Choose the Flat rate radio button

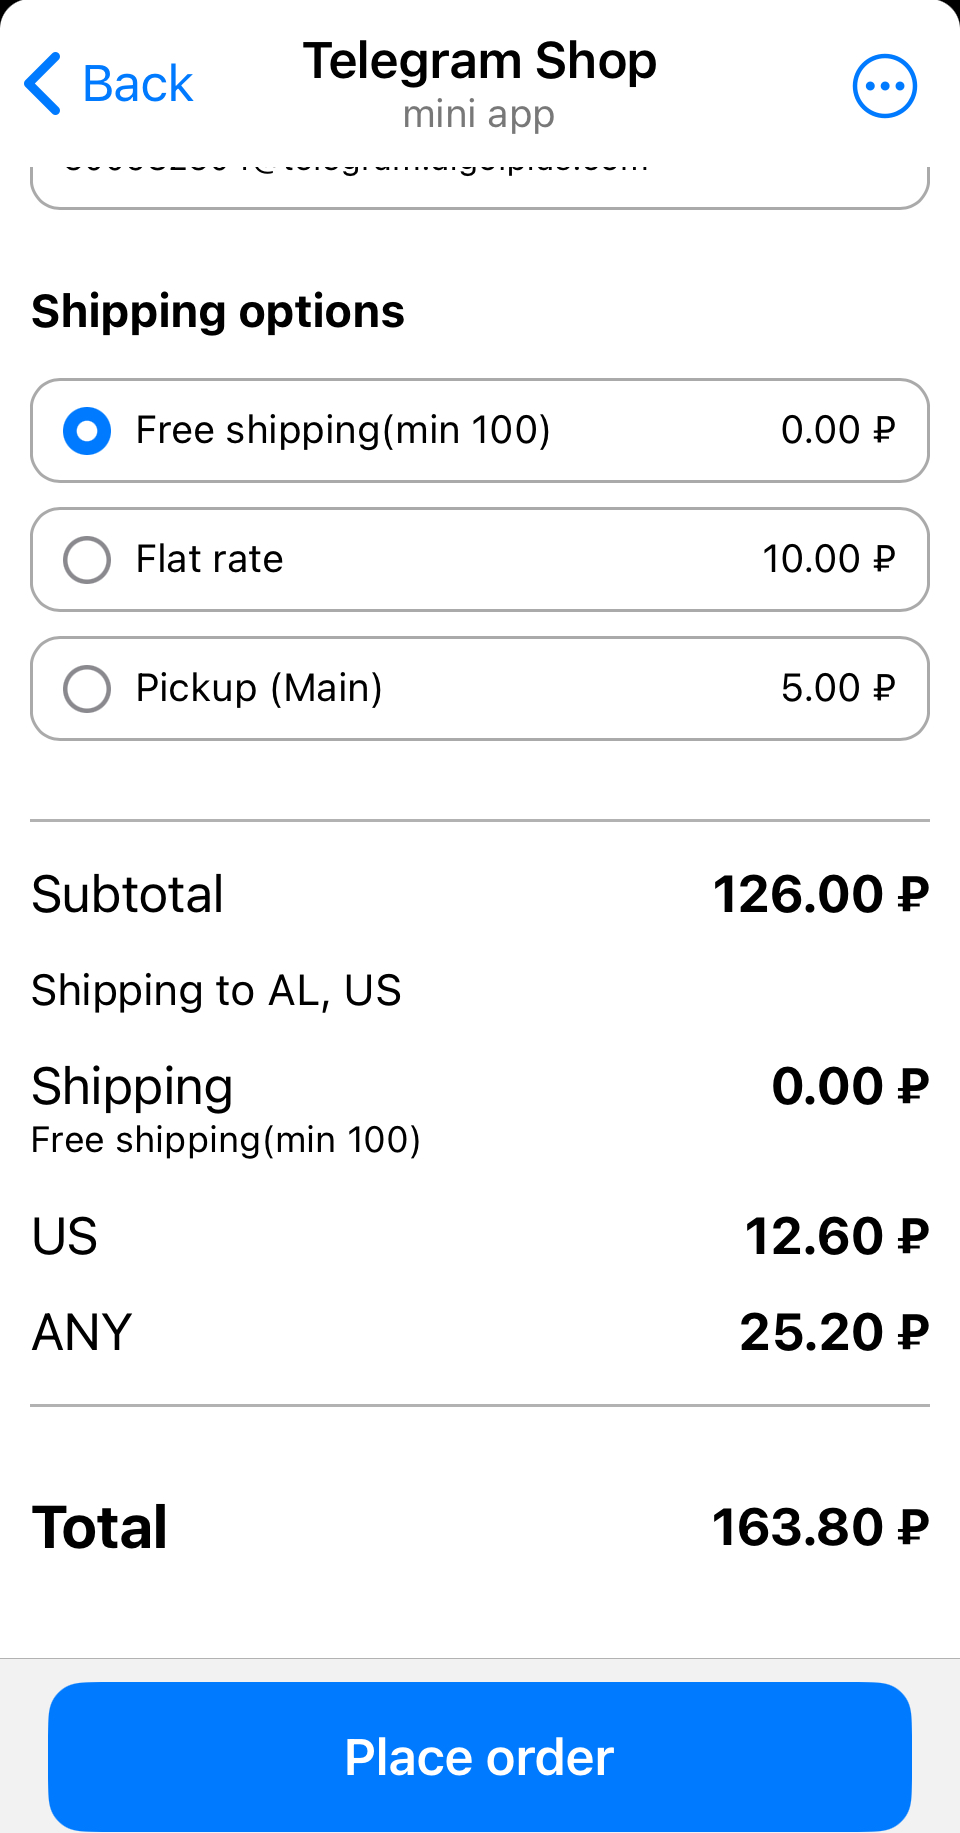87,560
